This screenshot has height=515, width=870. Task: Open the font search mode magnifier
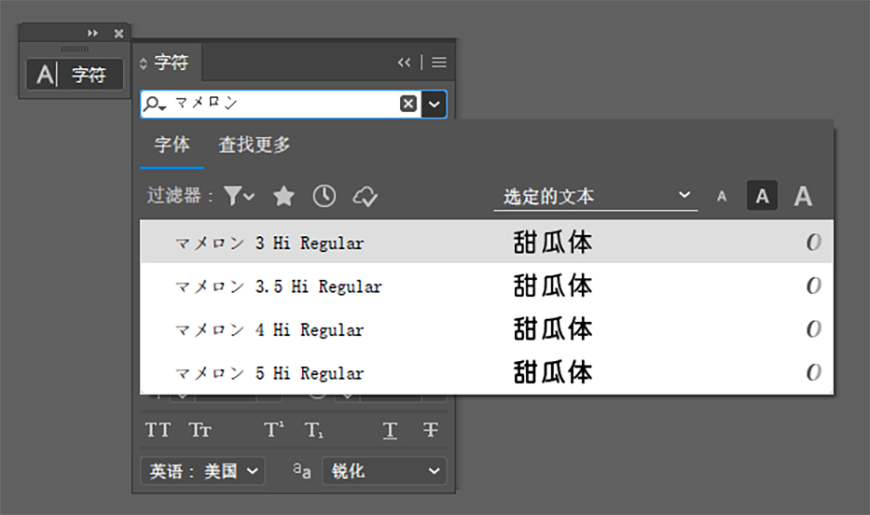click(x=154, y=104)
